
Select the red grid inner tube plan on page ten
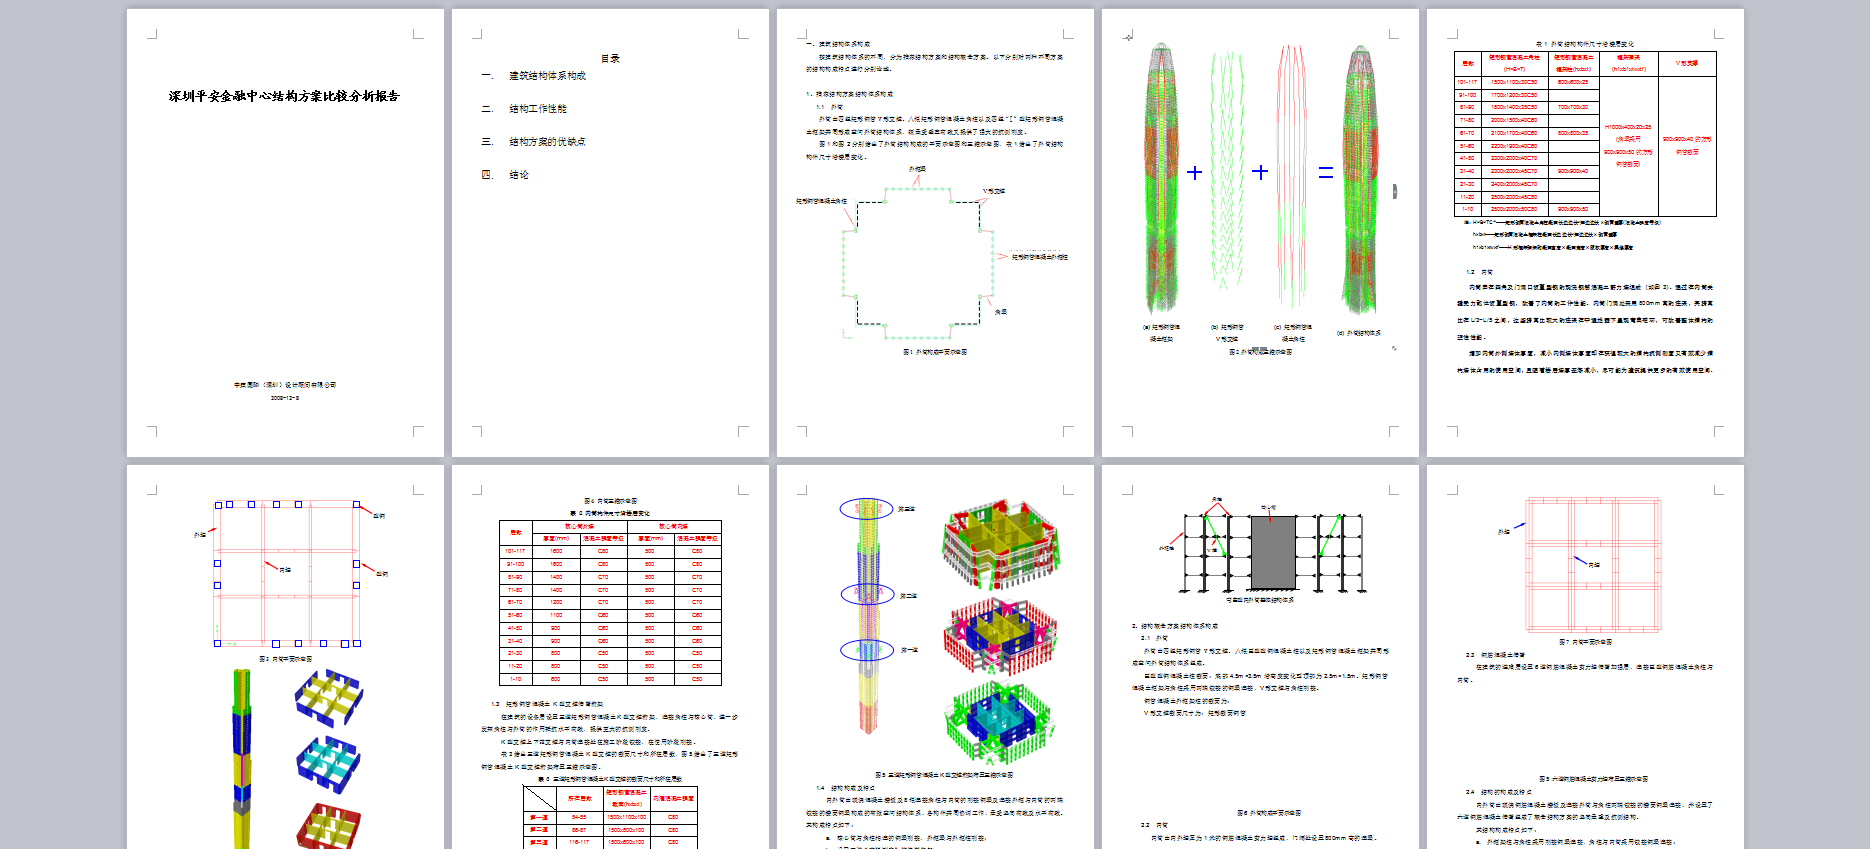(1593, 565)
